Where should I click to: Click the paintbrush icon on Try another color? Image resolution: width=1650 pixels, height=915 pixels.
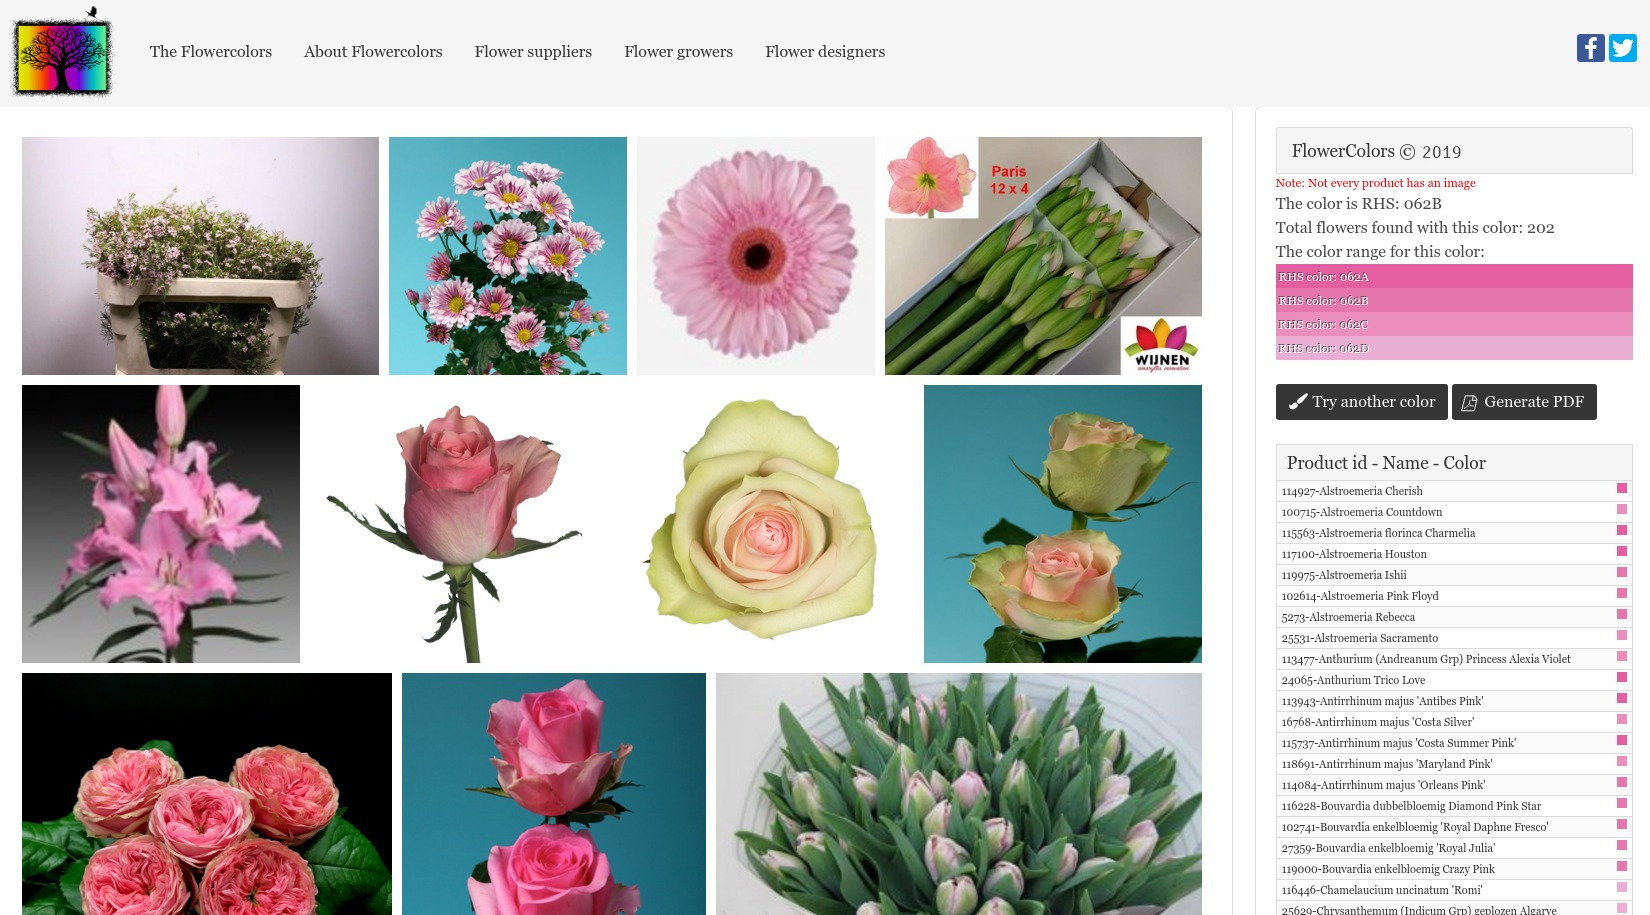1298,402
